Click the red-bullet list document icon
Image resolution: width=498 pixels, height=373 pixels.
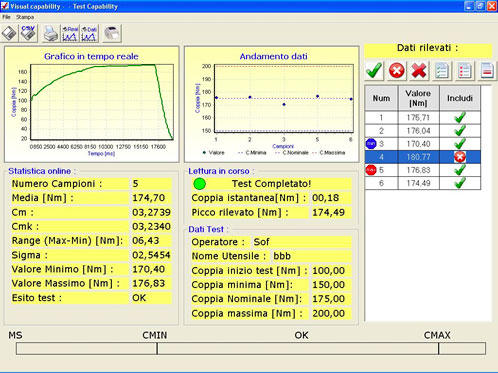coord(465,71)
